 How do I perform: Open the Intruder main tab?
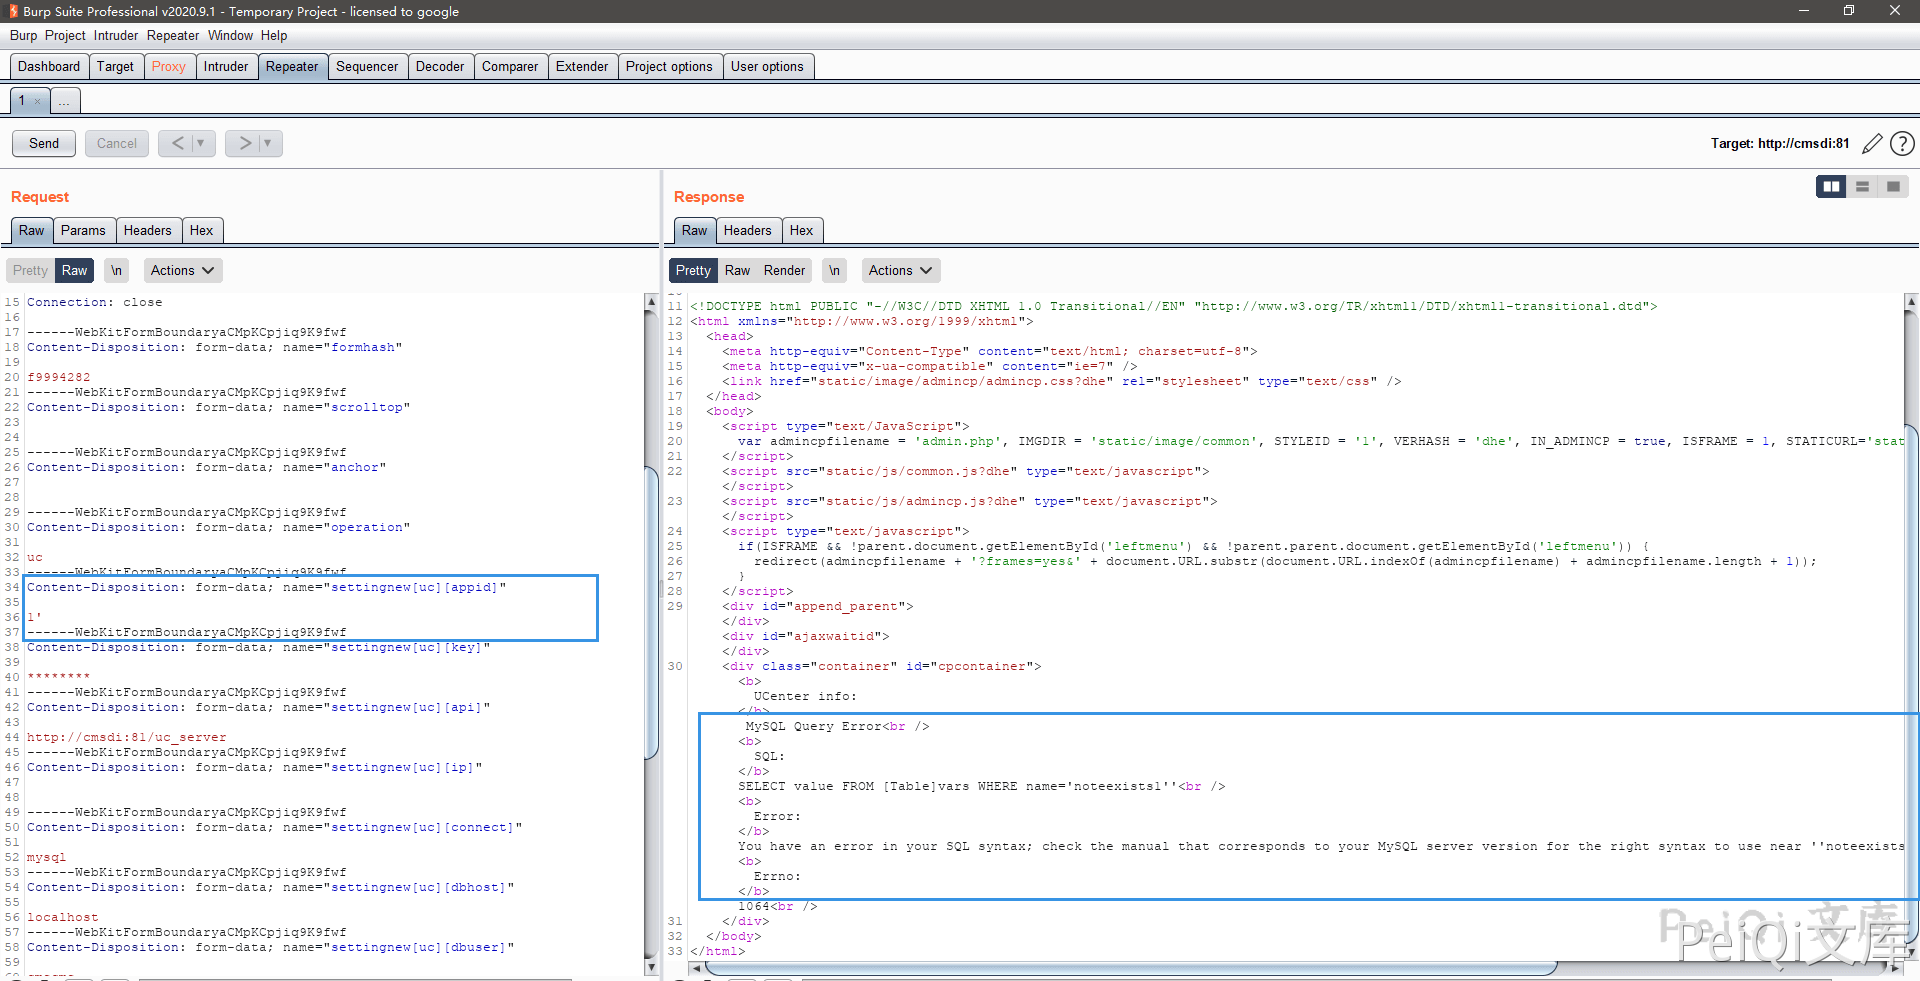pyautogui.click(x=226, y=67)
